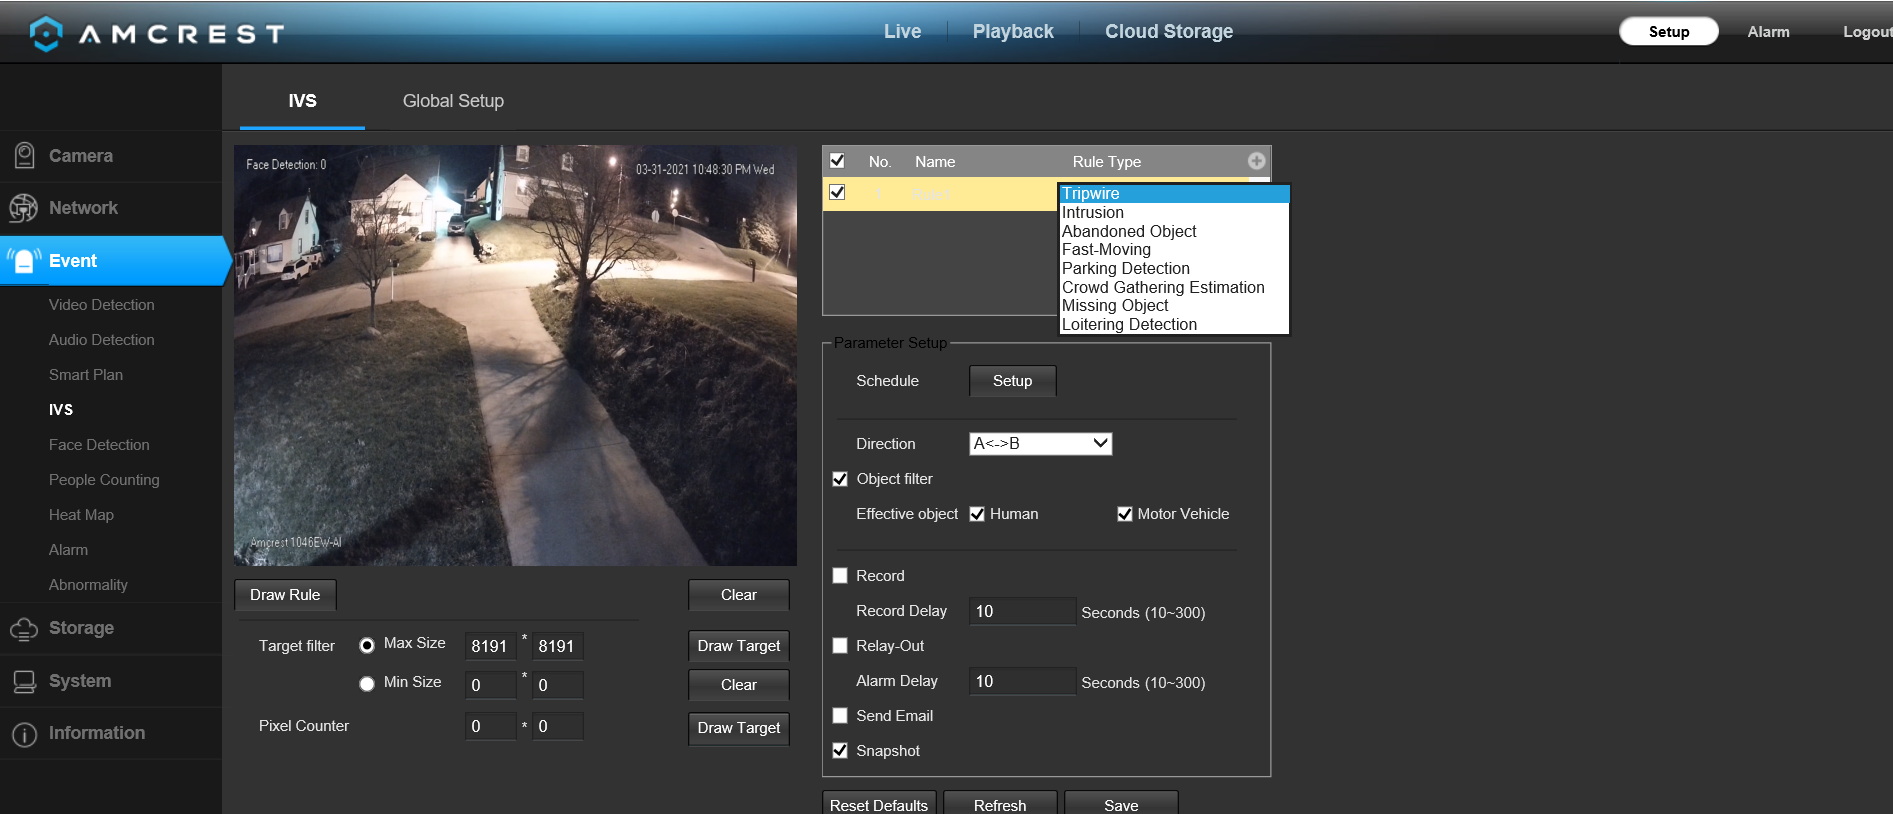
Task: Go to the Live view tab
Action: tap(902, 32)
